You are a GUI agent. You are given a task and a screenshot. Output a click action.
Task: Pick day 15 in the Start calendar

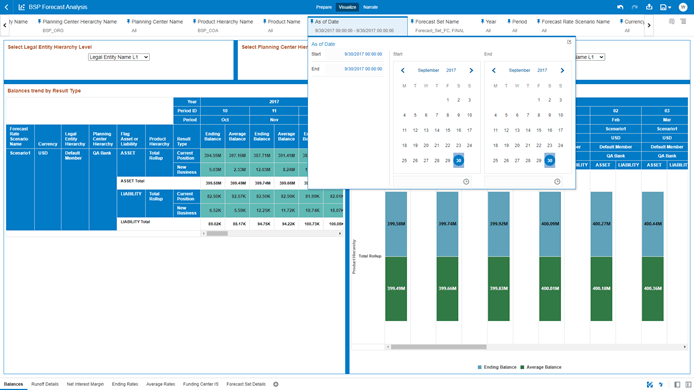[x=448, y=130]
